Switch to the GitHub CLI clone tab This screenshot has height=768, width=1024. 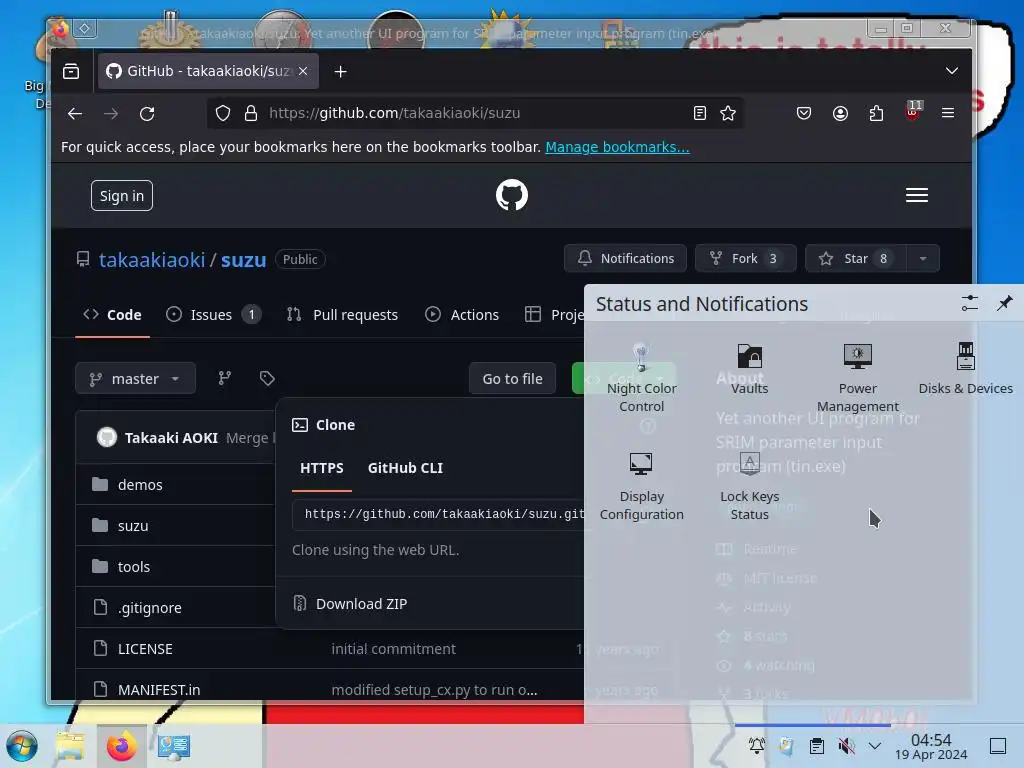(405, 468)
